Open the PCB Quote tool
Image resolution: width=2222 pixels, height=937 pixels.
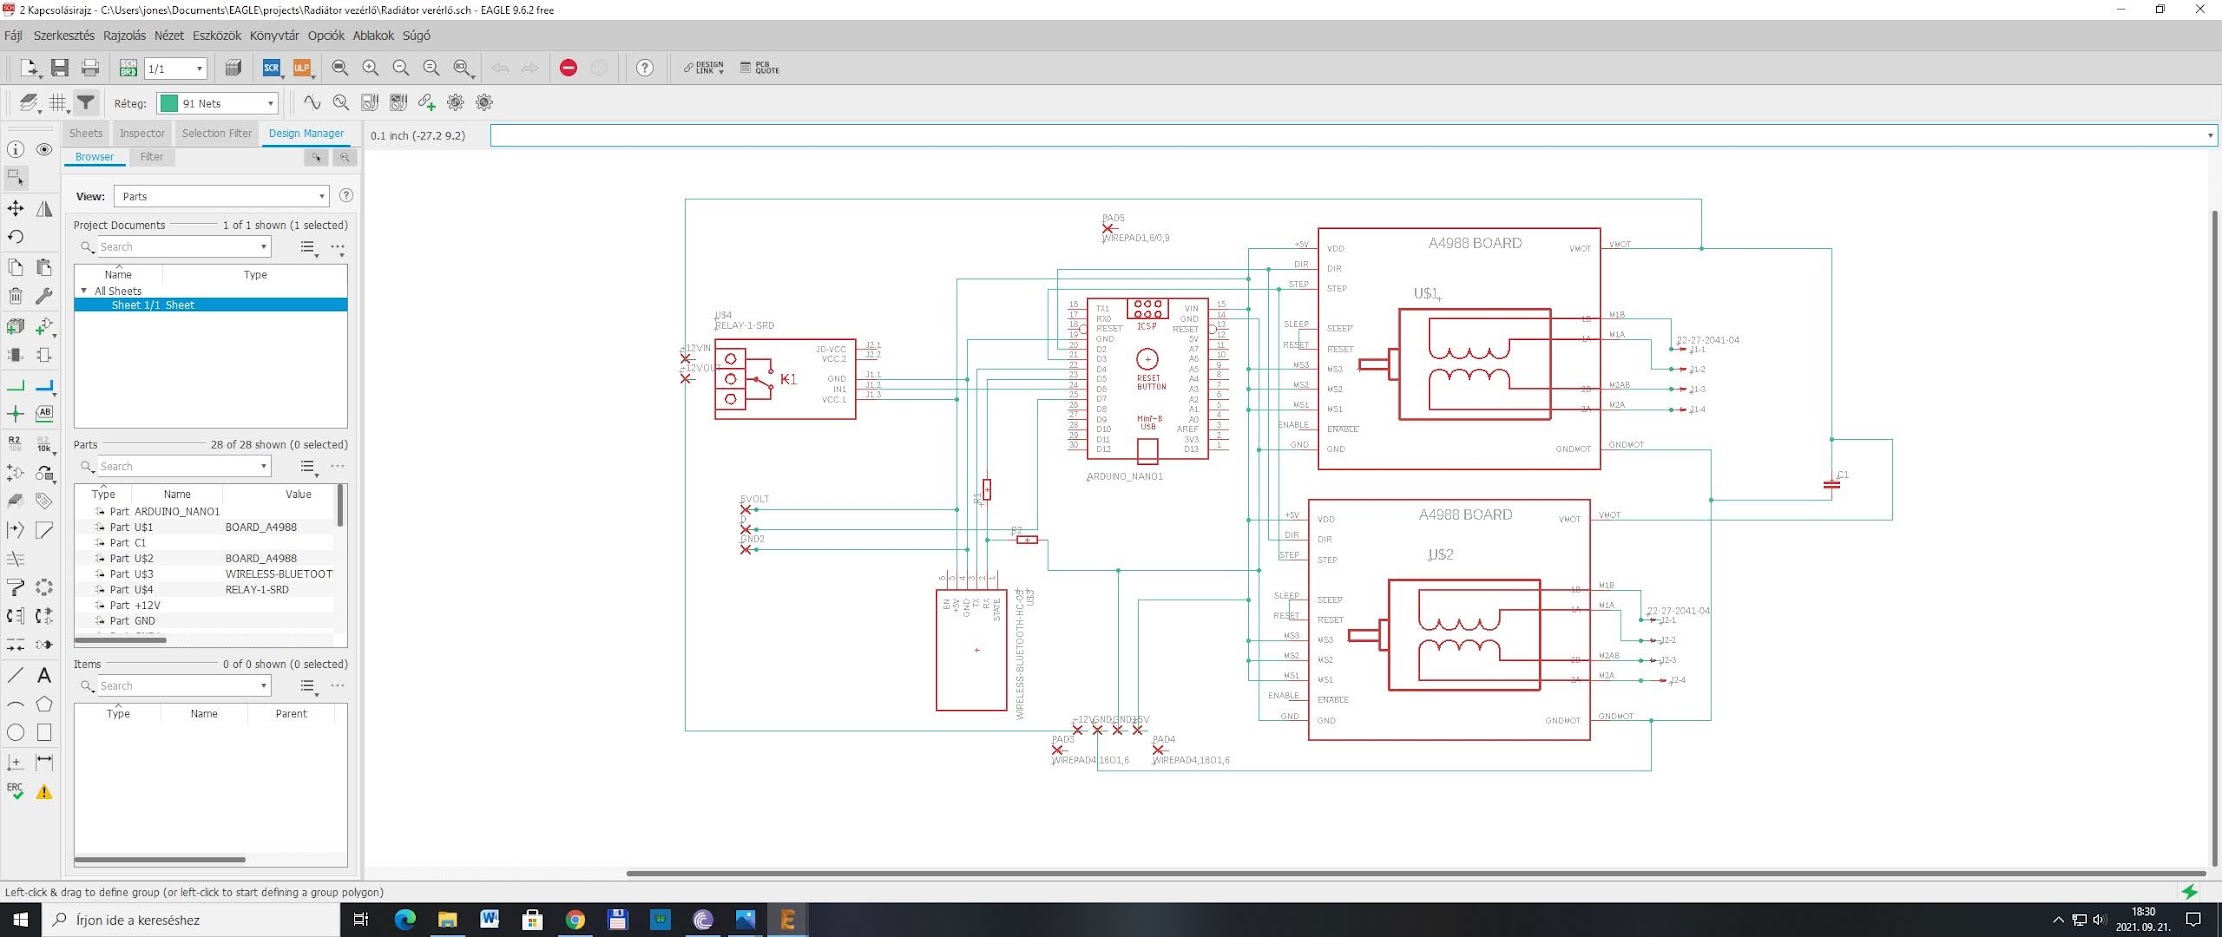pos(760,68)
